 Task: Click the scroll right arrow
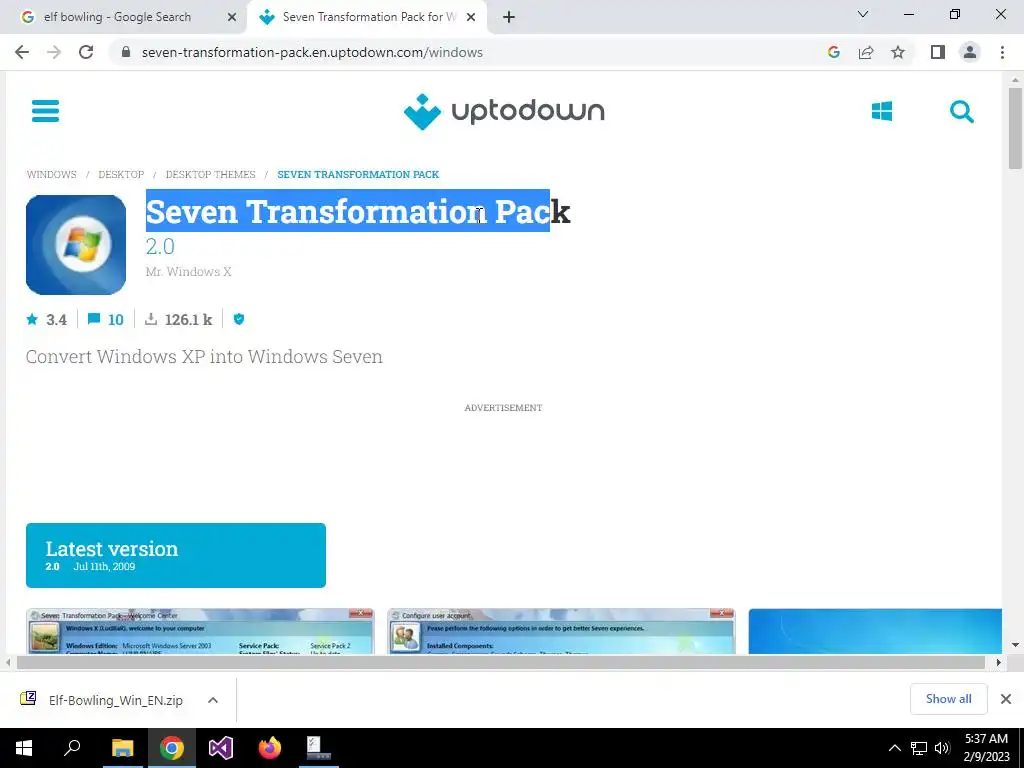point(998,663)
